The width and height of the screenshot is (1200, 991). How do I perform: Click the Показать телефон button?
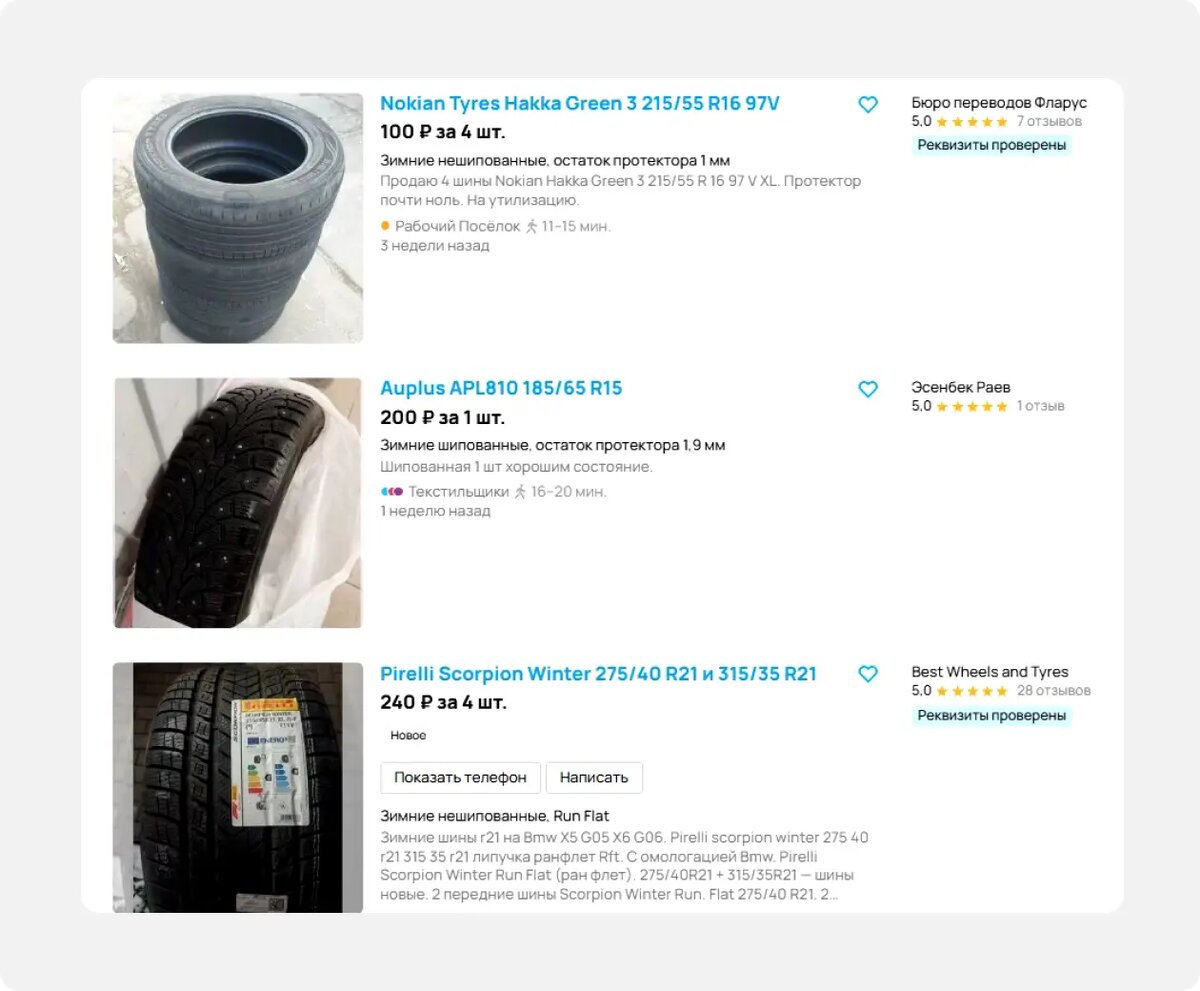coord(460,777)
